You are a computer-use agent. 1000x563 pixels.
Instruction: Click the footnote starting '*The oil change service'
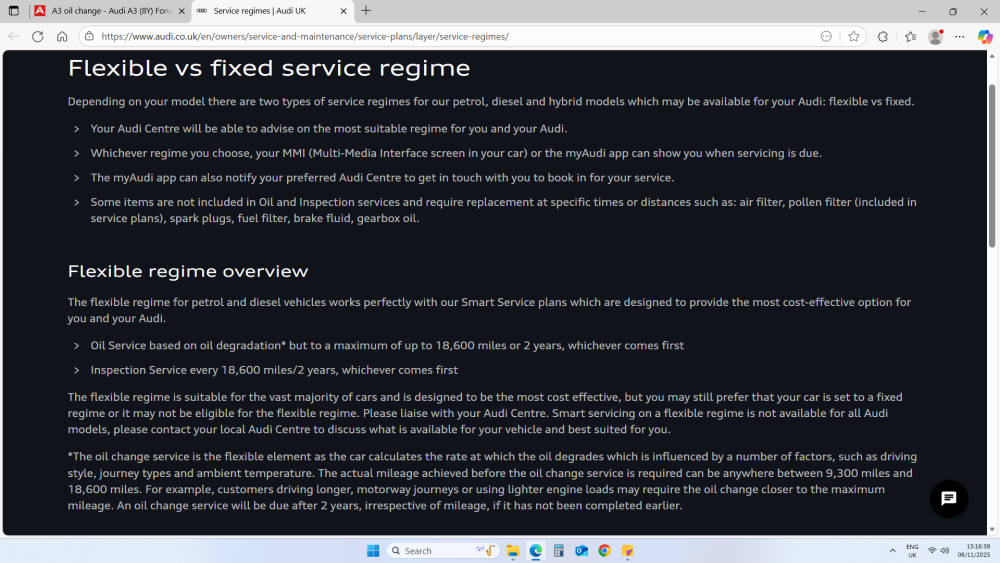[x=492, y=481]
